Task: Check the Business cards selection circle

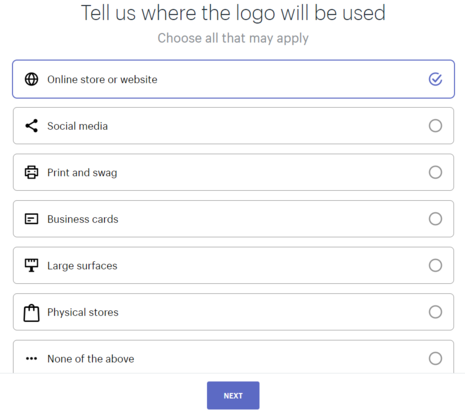Action: coord(435,219)
